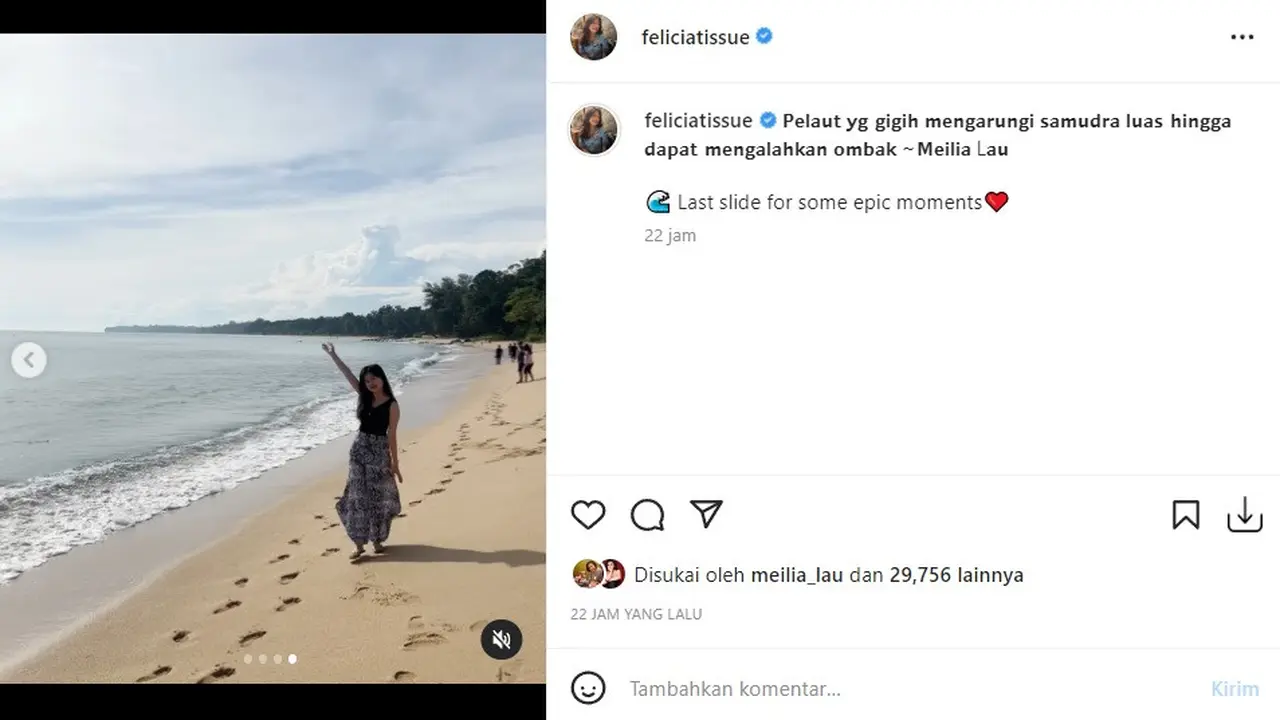Open comments with the speech bubble icon
The image size is (1280, 720).
point(647,515)
